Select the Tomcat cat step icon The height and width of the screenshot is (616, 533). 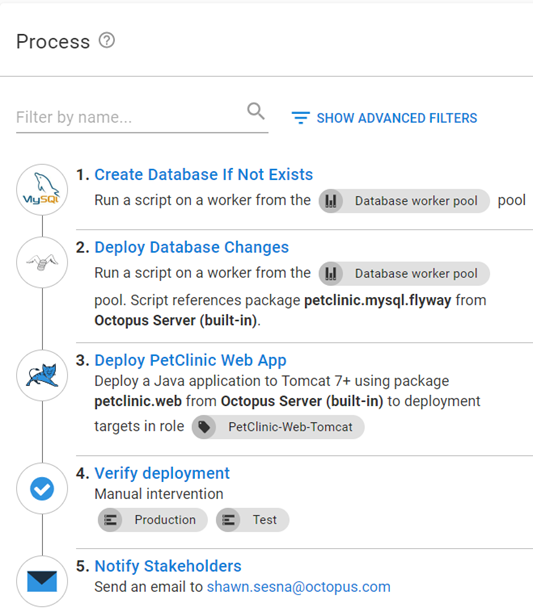pos(42,376)
